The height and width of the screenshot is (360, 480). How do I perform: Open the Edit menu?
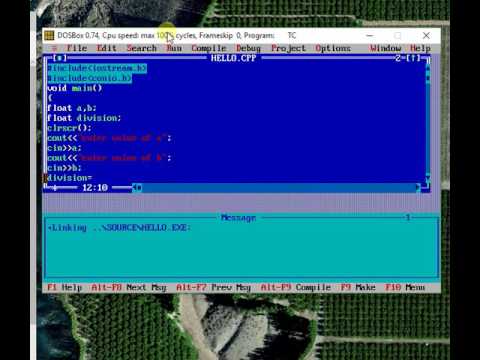(x=106, y=48)
